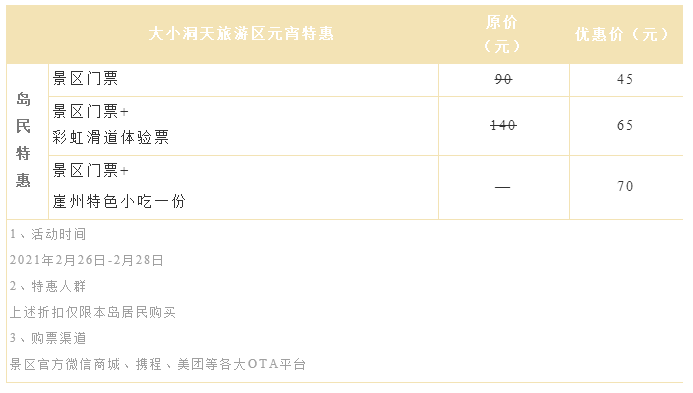The image size is (693, 393).
Task: Select 彩虹滑道体验票 text
Action: point(110,137)
